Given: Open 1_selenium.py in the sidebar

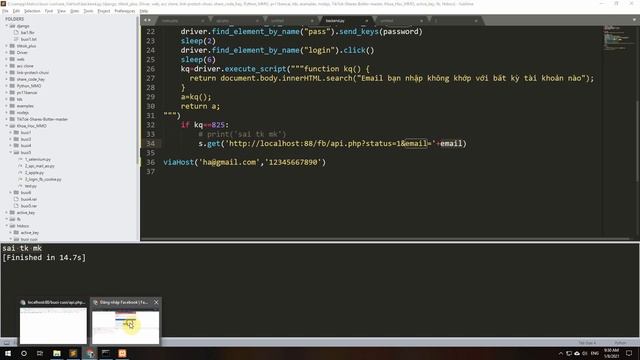Looking at the screenshot, I should (x=38, y=159).
